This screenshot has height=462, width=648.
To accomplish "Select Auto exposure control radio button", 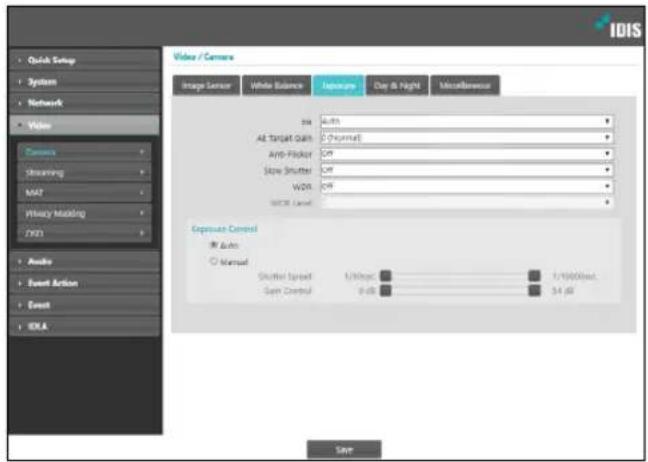I will [214, 245].
